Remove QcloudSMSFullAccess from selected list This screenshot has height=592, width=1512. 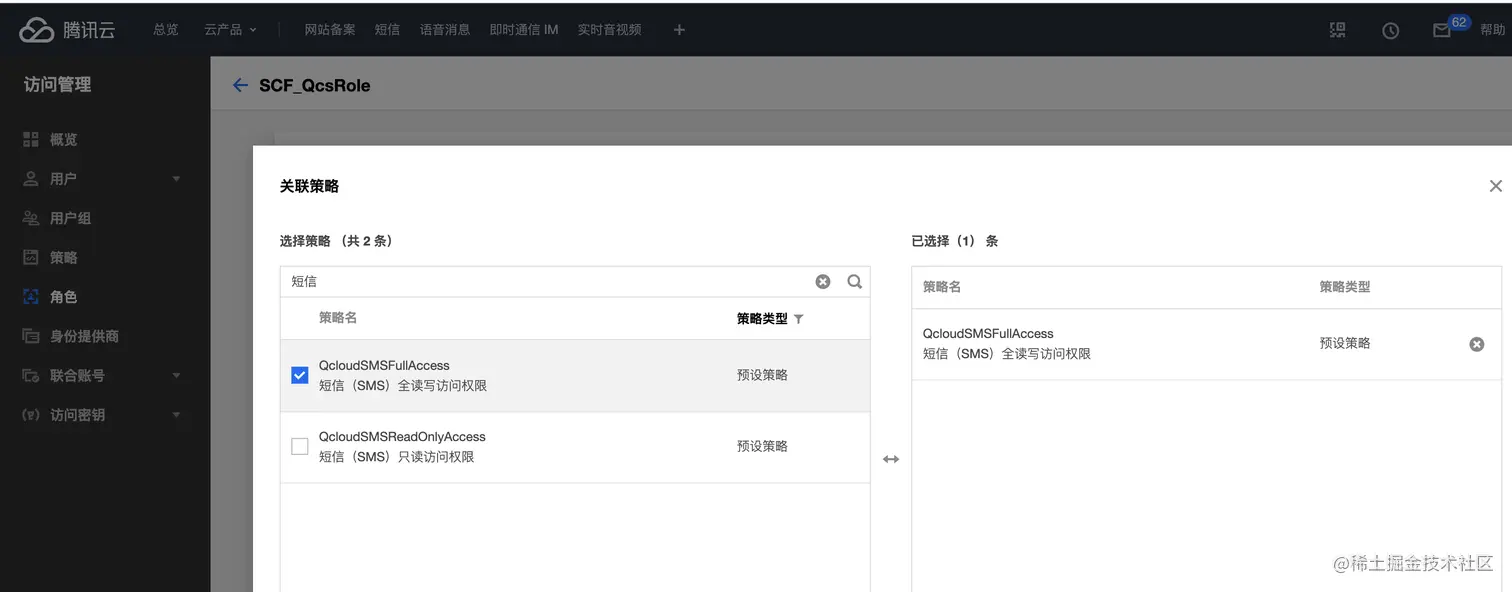(x=1476, y=344)
